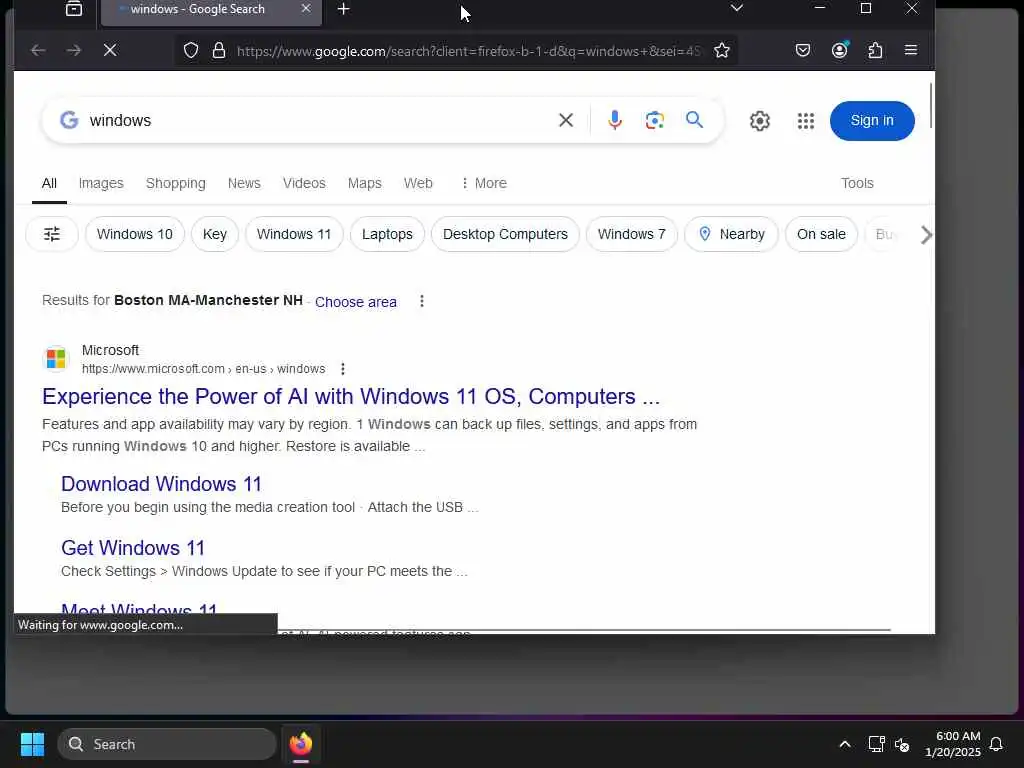Click the Microsoft site favicon
Screen dimensions: 1024x768
pos(56,359)
